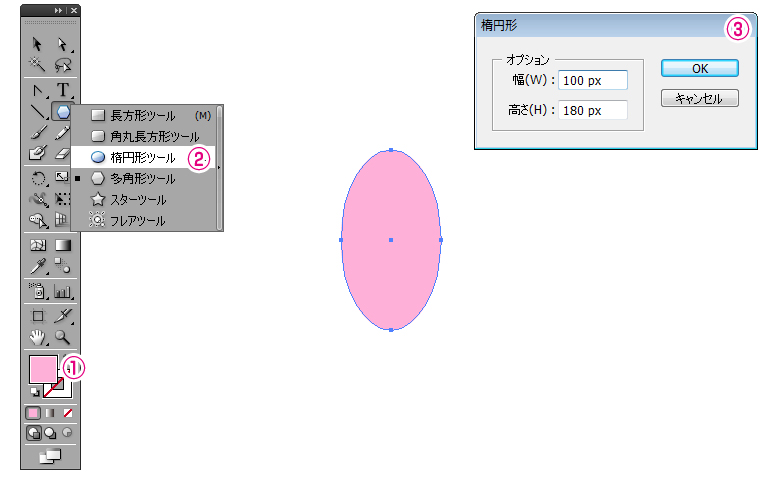Select the Scale tool
This screenshot has height=480, width=780.
(62, 178)
